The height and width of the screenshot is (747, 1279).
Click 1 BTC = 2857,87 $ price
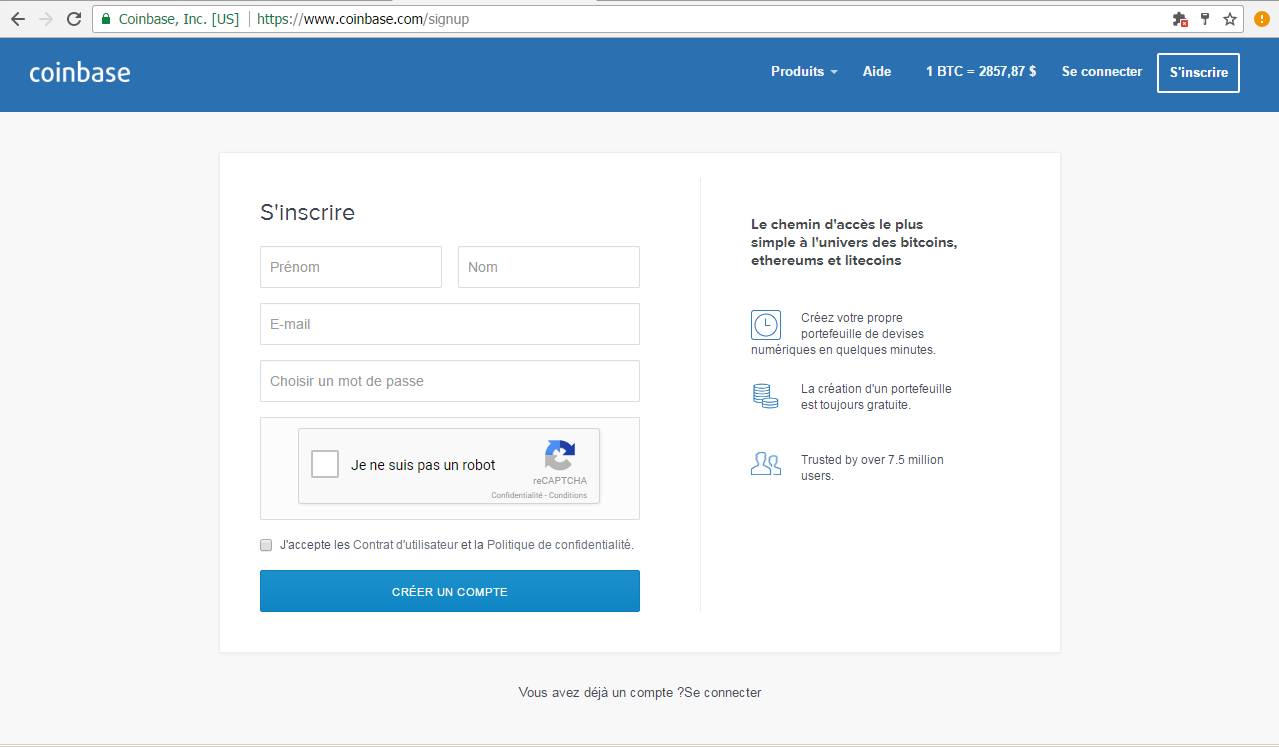pyautogui.click(x=981, y=72)
